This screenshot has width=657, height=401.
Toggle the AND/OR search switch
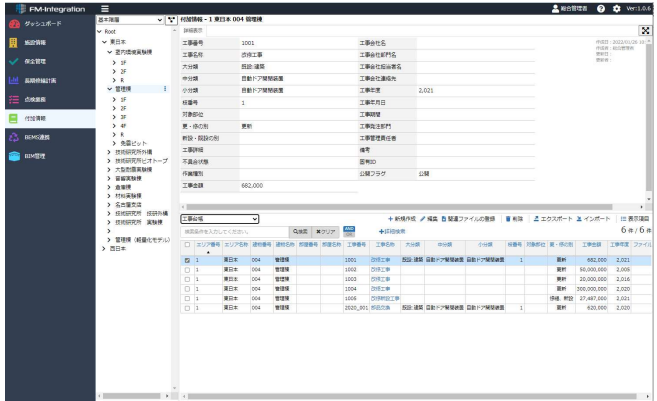pyautogui.click(x=349, y=232)
